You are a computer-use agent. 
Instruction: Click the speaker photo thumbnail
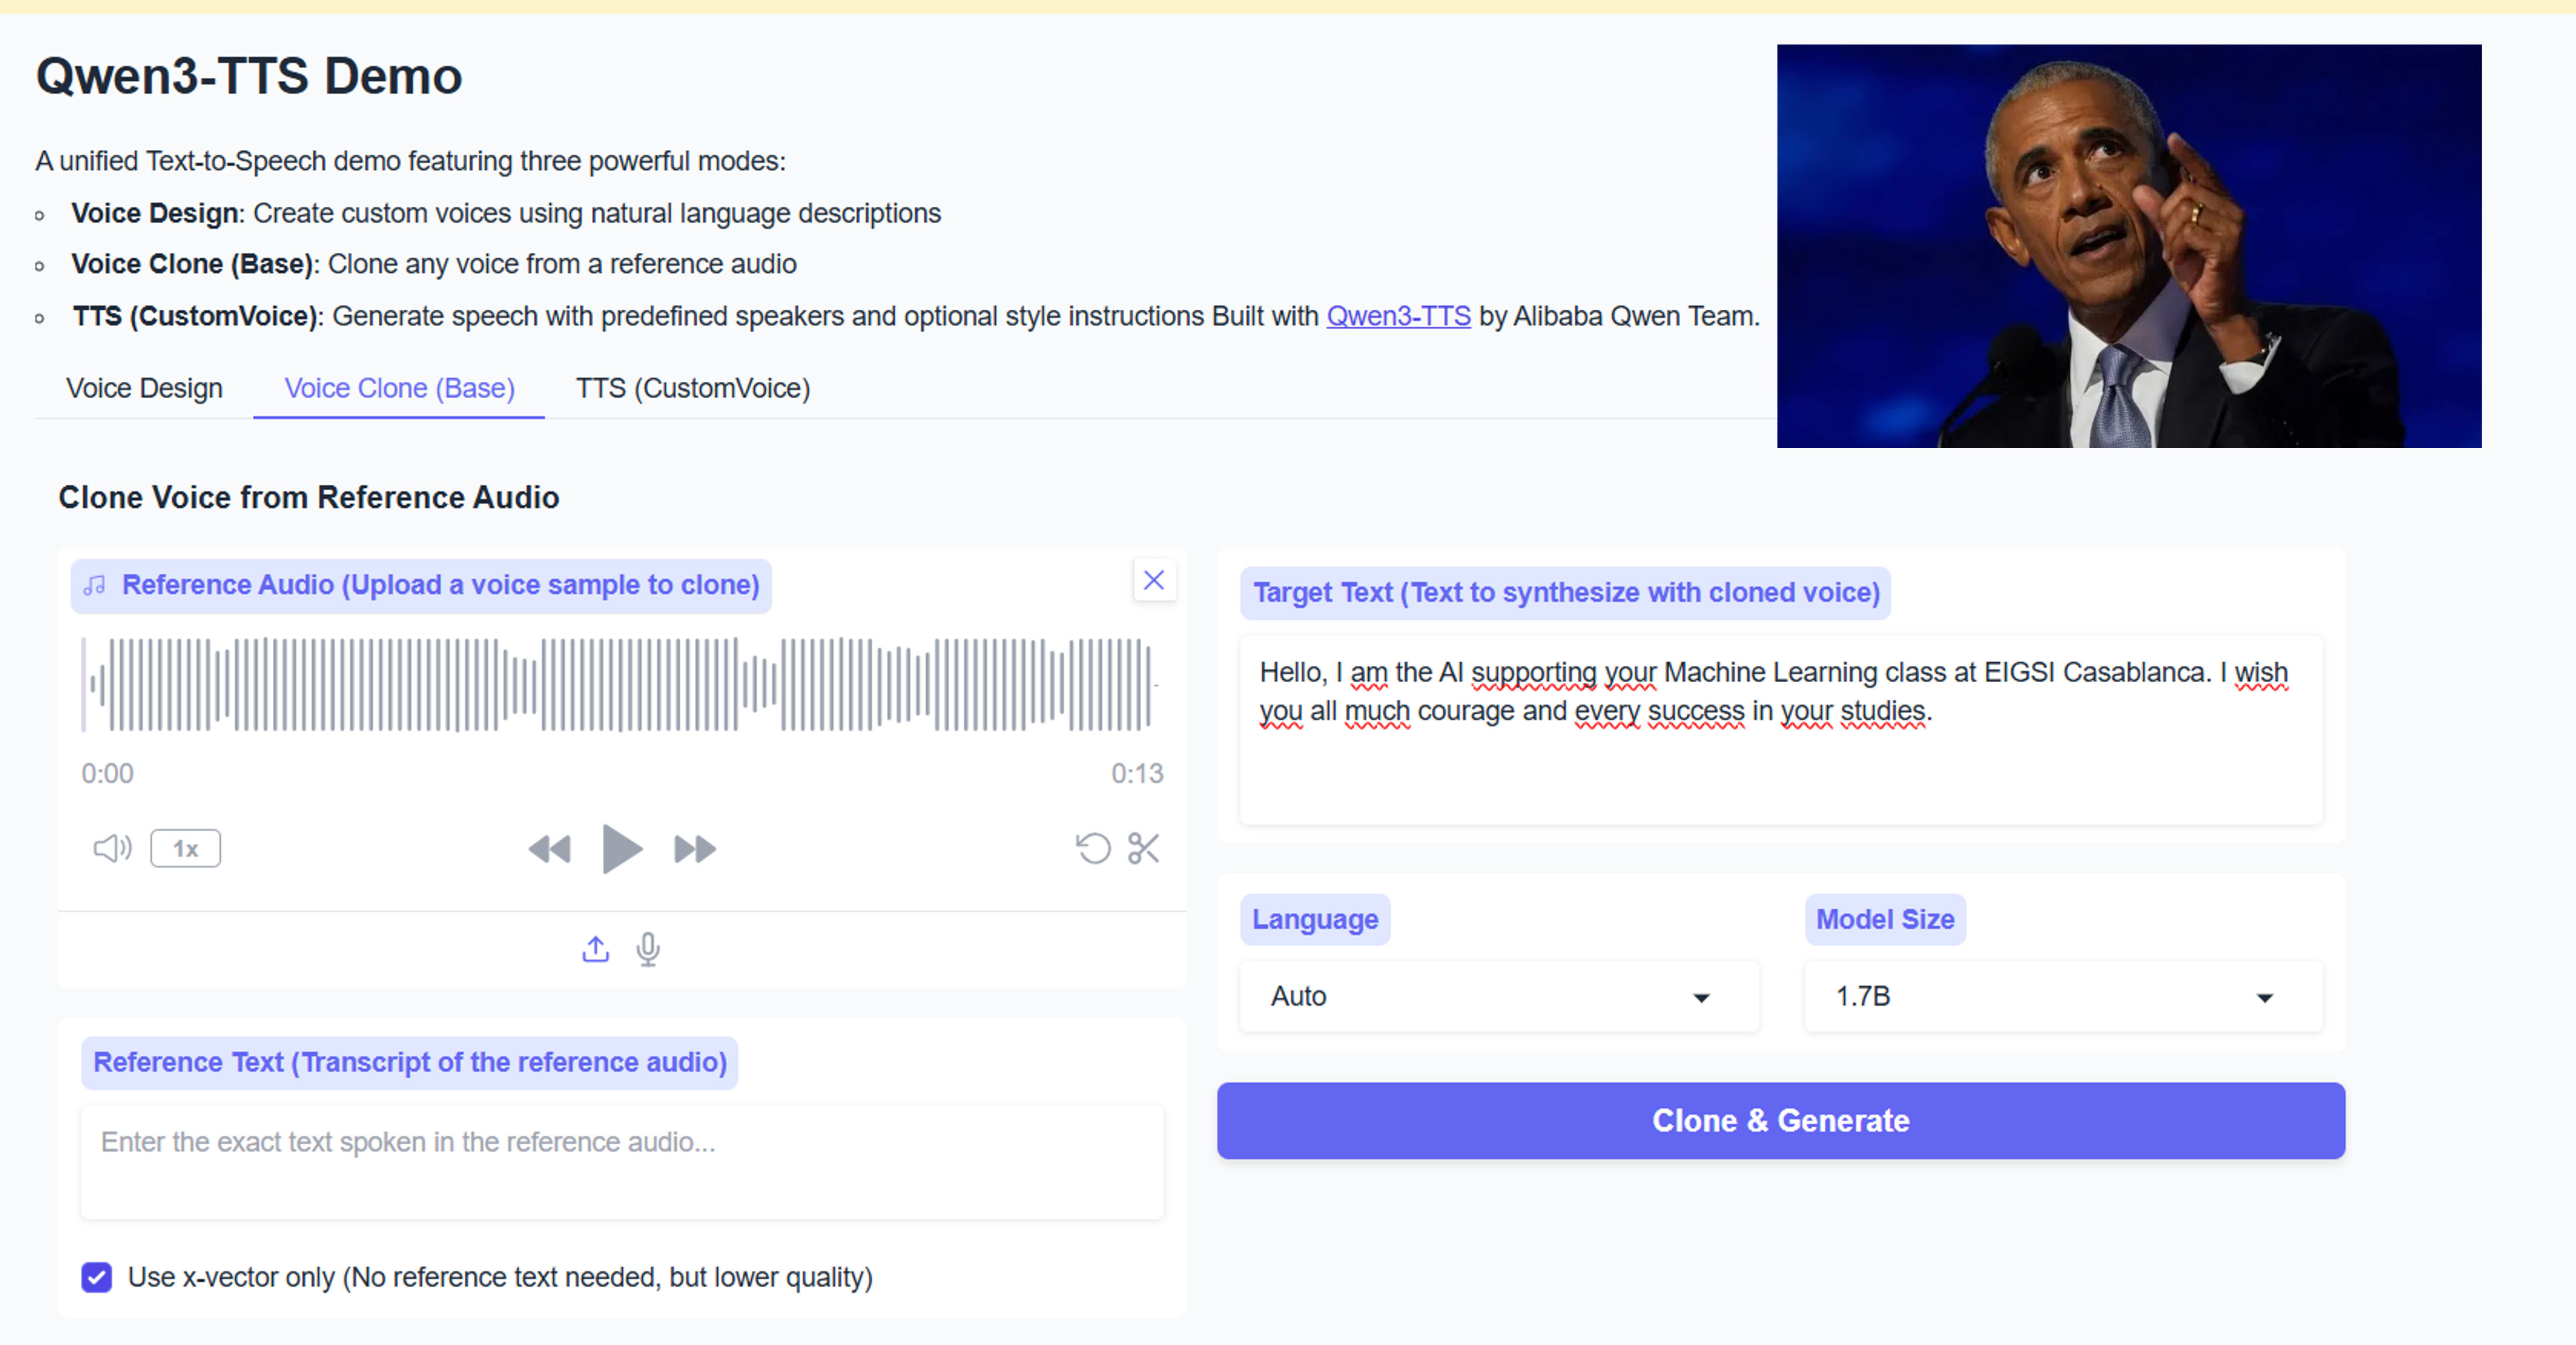click(x=2128, y=246)
